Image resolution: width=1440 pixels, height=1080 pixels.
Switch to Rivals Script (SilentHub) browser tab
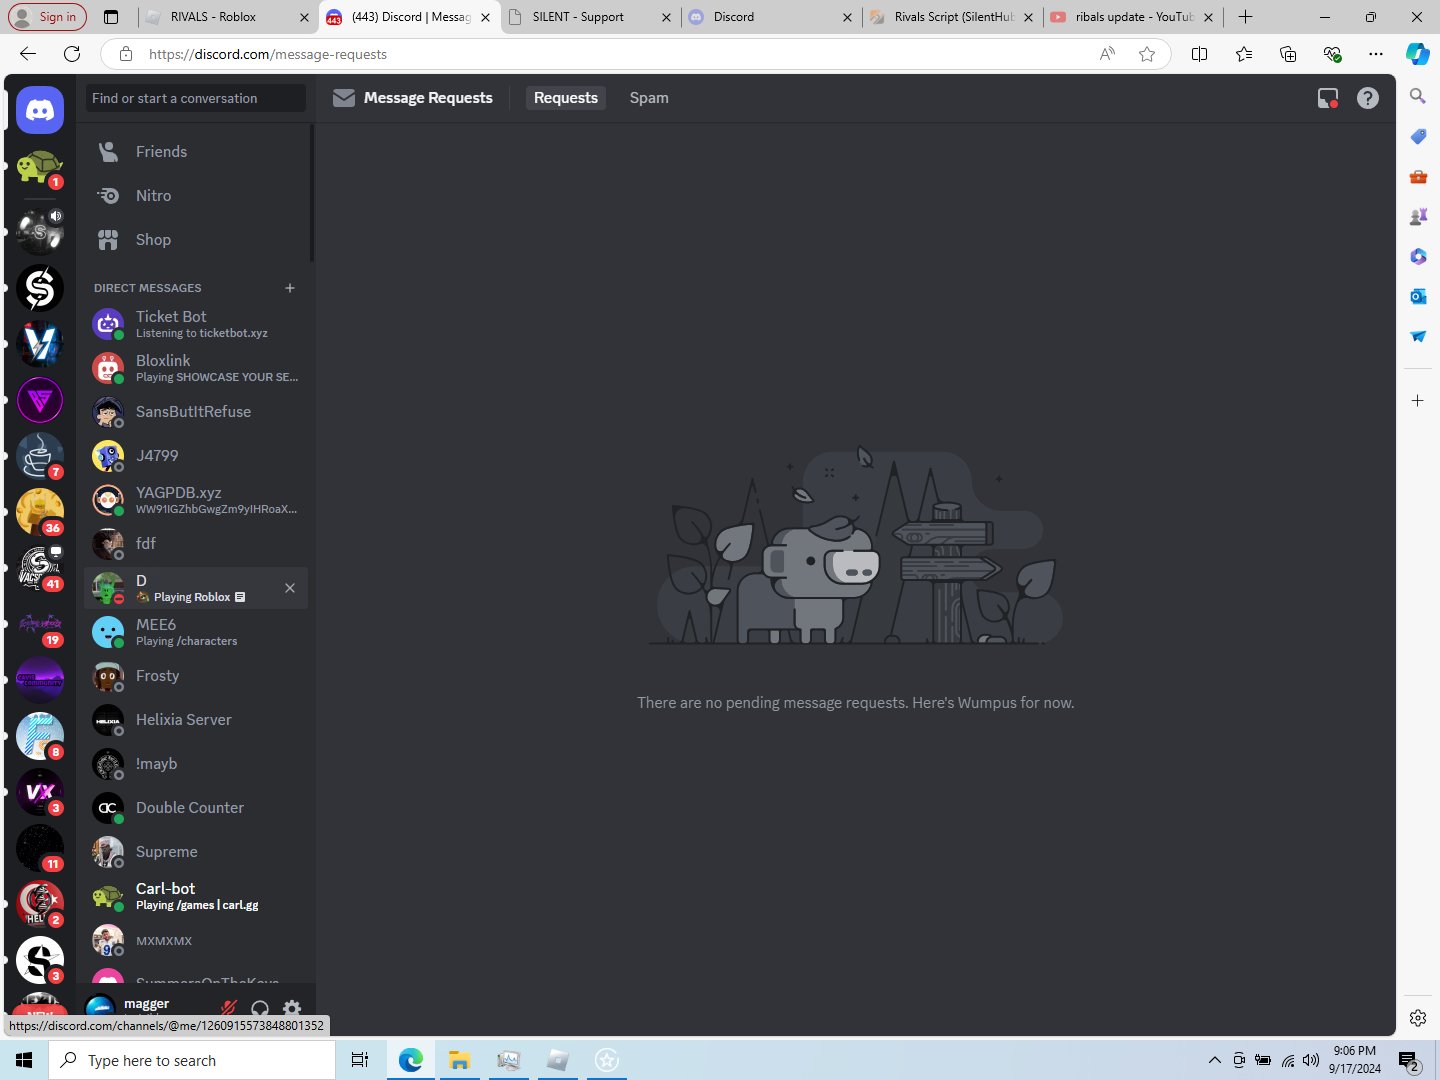[x=952, y=17]
